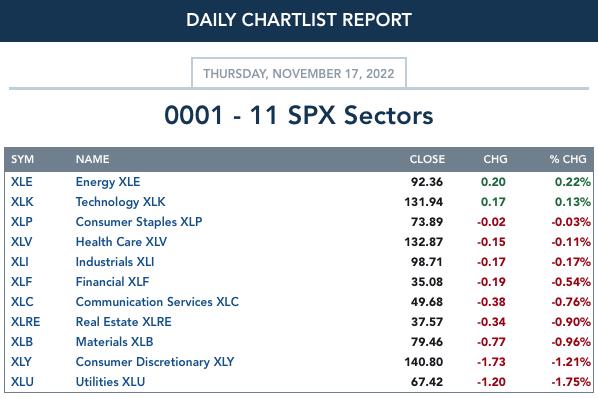Viewport: 598px width, 399px height.
Task: Open Technology XLK chart link
Action: [x=121, y=202]
